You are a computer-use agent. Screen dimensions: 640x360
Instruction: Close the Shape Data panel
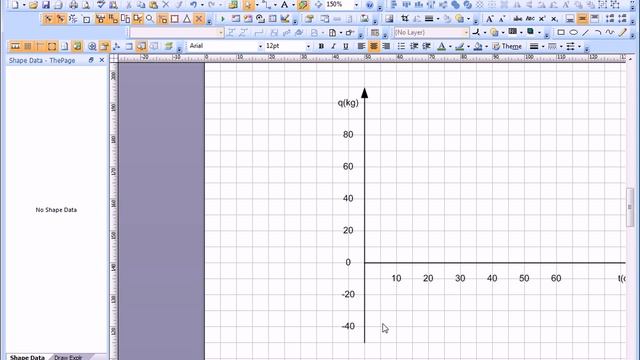tap(102, 60)
